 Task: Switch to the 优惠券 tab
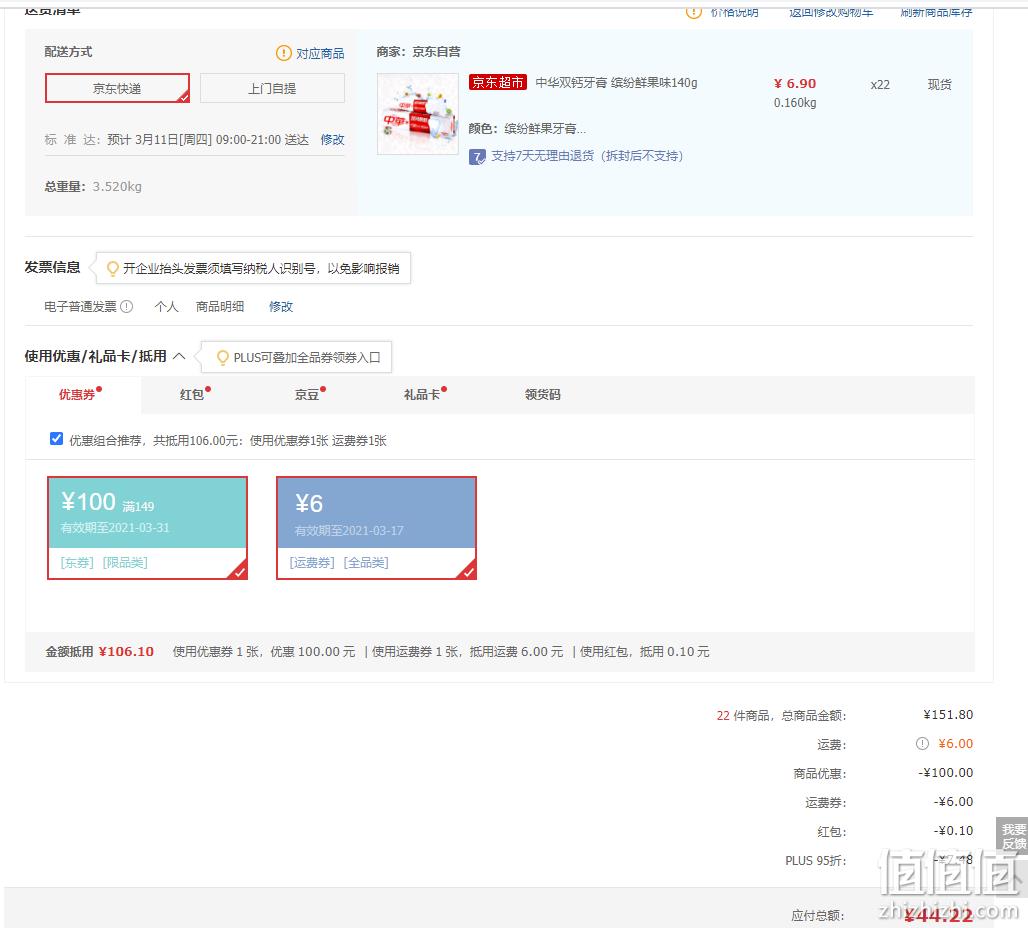coord(77,394)
